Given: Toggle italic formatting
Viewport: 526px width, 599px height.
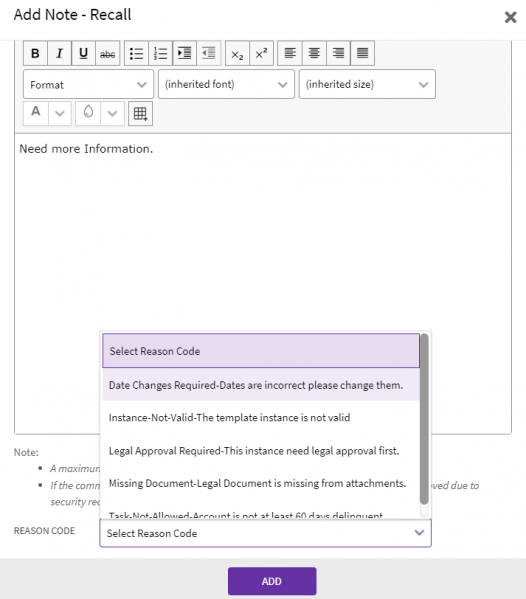Looking at the screenshot, I should [x=59, y=53].
